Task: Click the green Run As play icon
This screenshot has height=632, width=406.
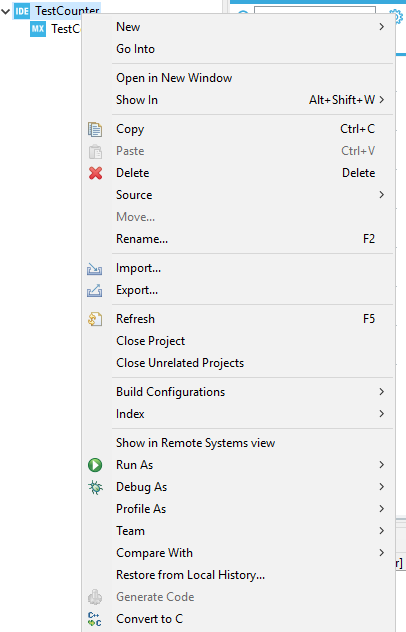Action: point(95,465)
